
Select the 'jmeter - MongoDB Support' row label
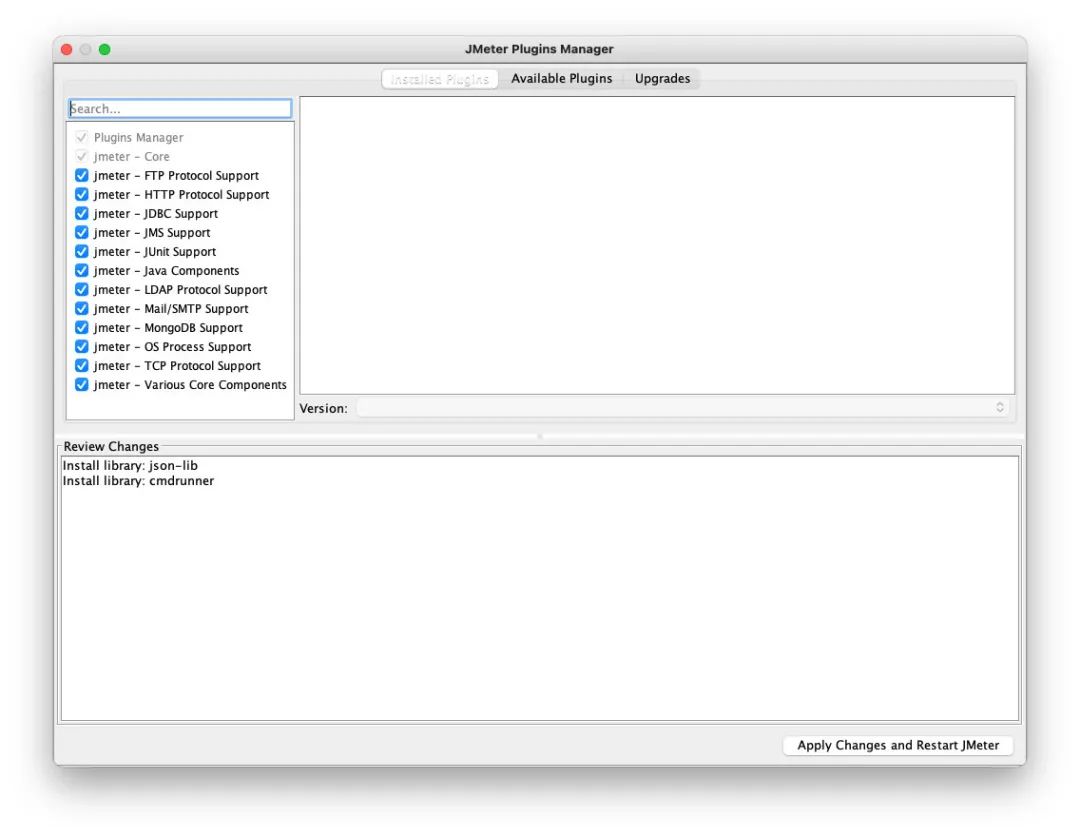point(168,328)
